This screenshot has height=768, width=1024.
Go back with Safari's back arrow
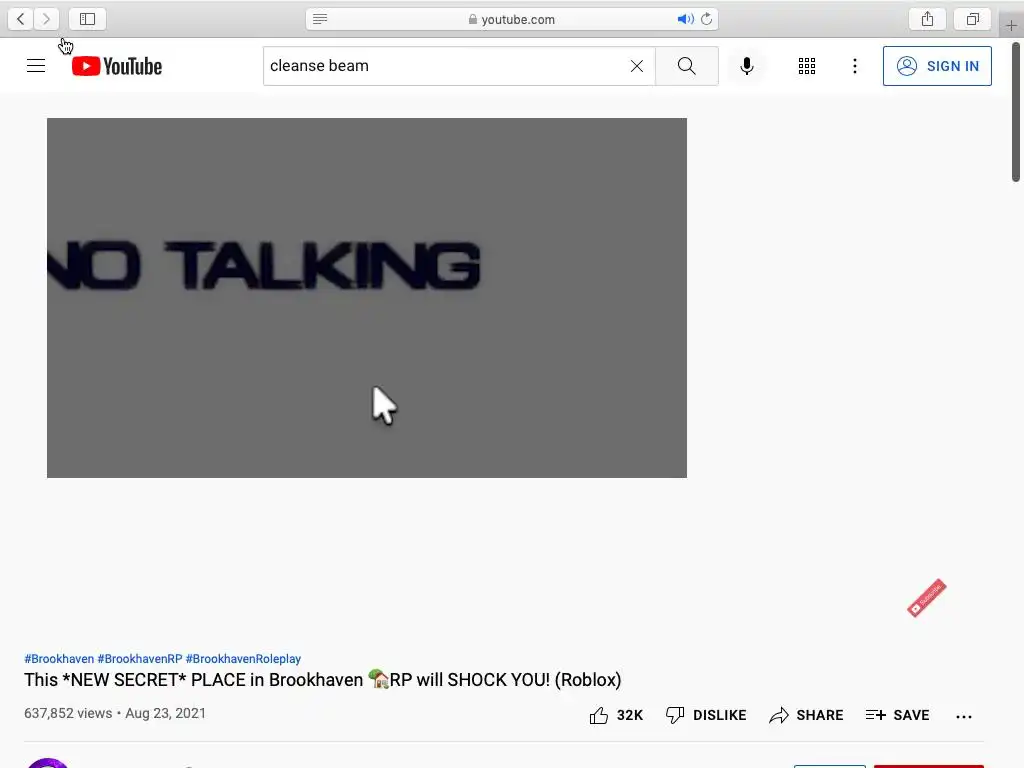point(20,19)
